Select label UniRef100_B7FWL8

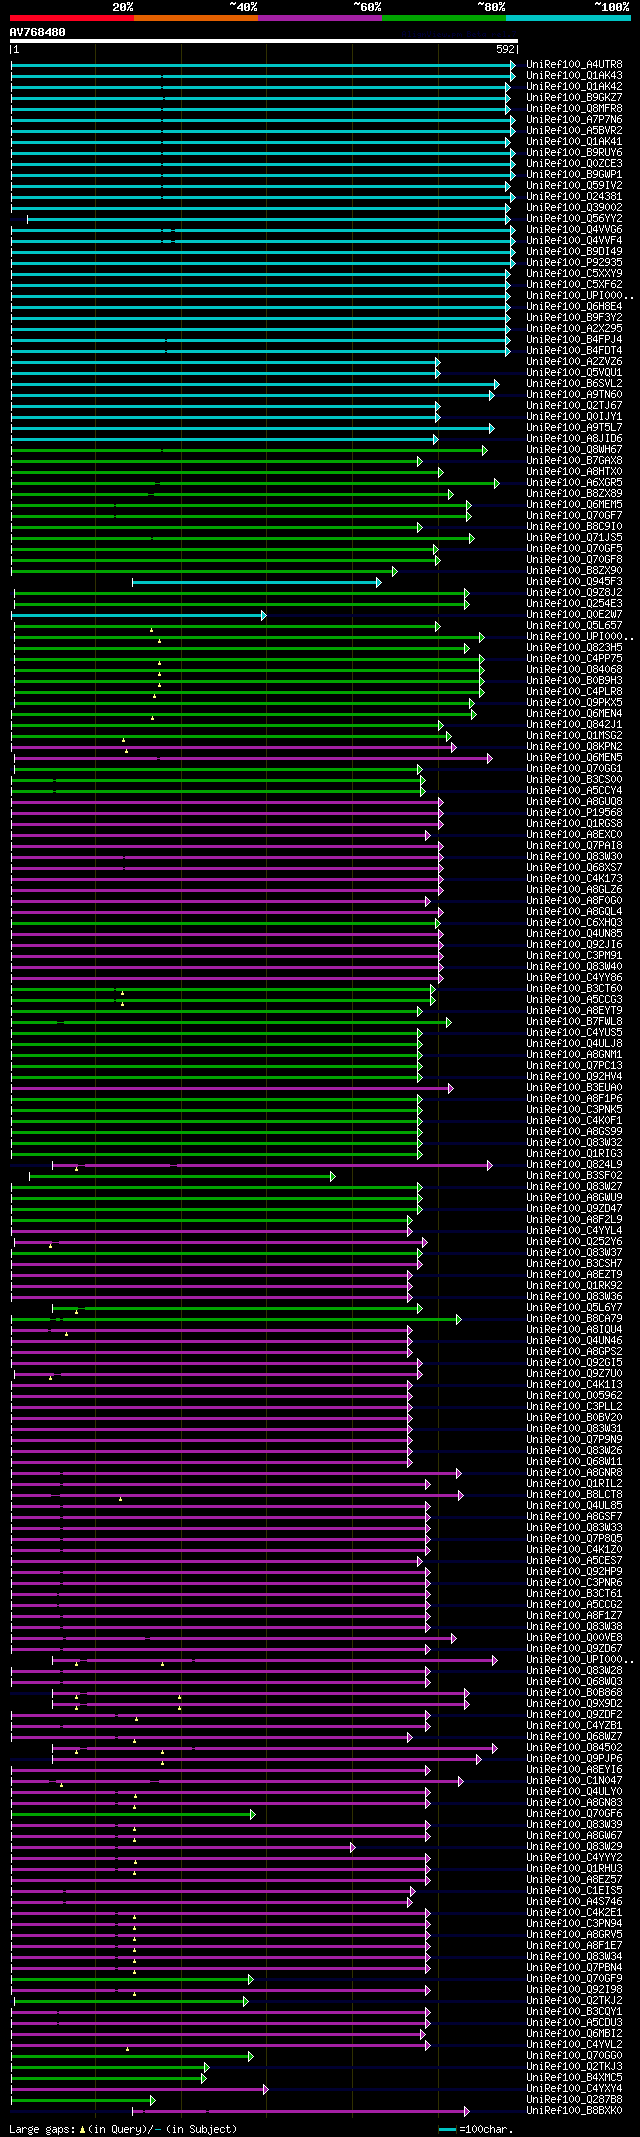(x=574, y=1022)
